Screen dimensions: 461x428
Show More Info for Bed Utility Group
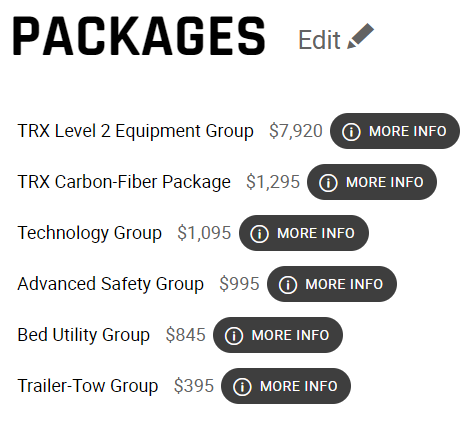pos(278,335)
